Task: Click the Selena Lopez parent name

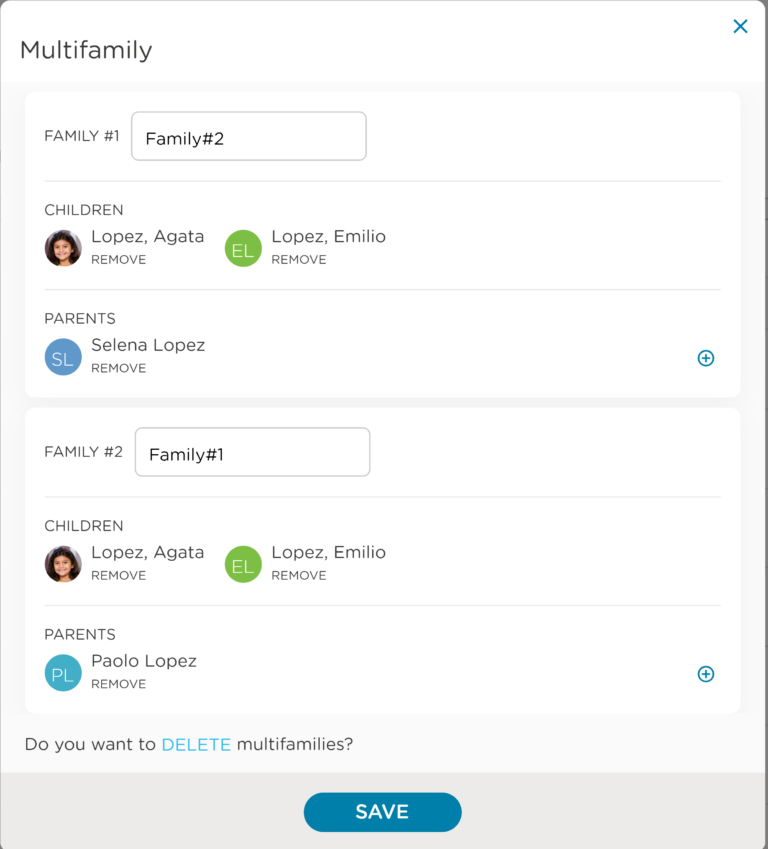Action: click(x=148, y=345)
